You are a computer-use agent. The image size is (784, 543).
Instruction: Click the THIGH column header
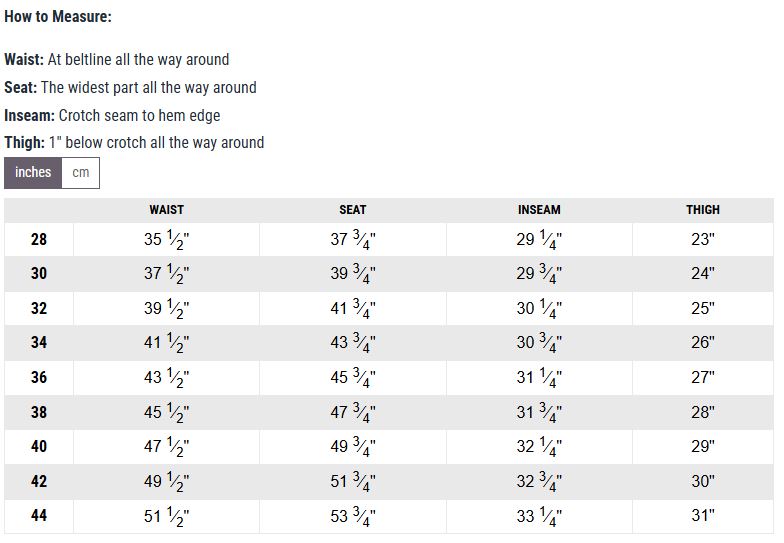[x=702, y=210]
